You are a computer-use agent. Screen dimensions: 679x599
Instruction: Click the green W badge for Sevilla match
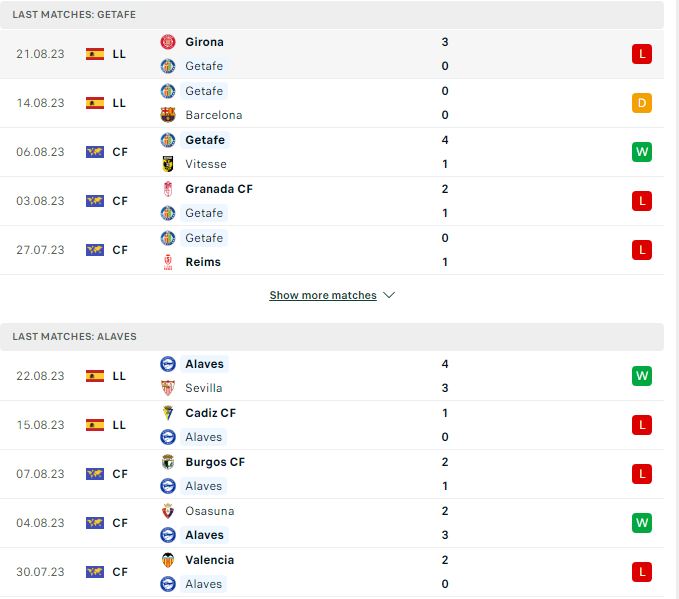point(642,376)
